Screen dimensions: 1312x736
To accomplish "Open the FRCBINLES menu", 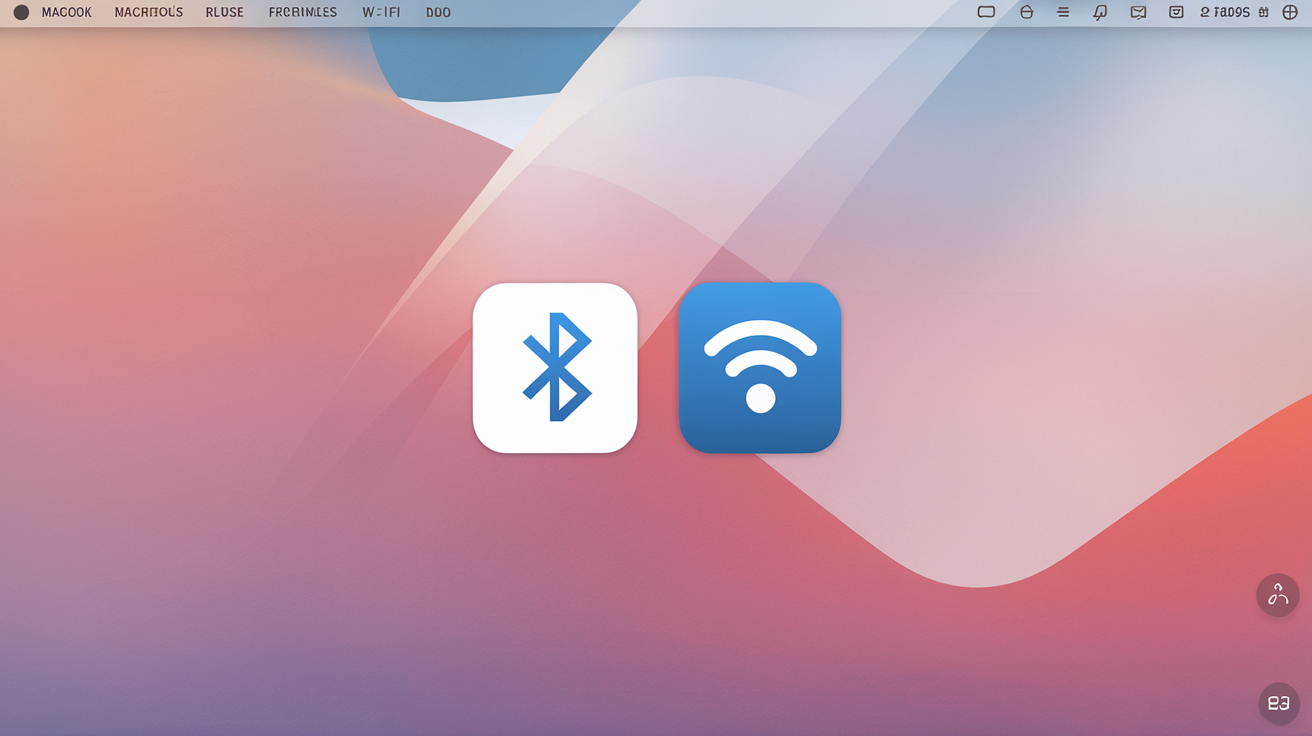I will point(303,13).
